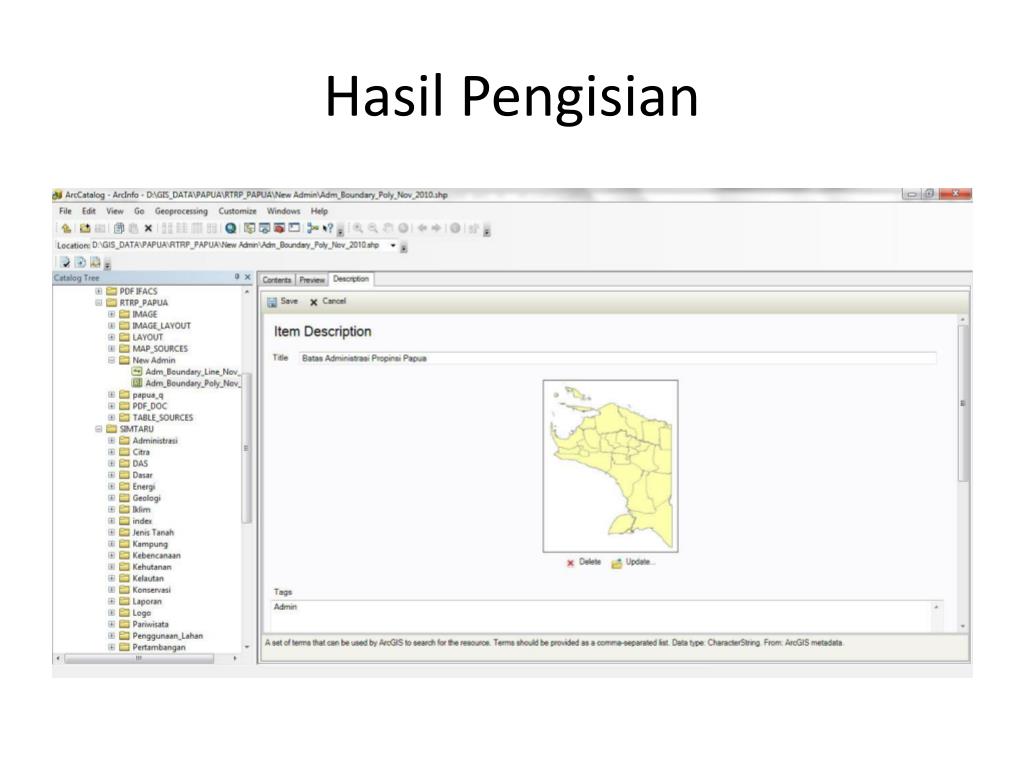
Task: Switch to Large Icons view
Action: pyautogui.click(x=167, y=229)
